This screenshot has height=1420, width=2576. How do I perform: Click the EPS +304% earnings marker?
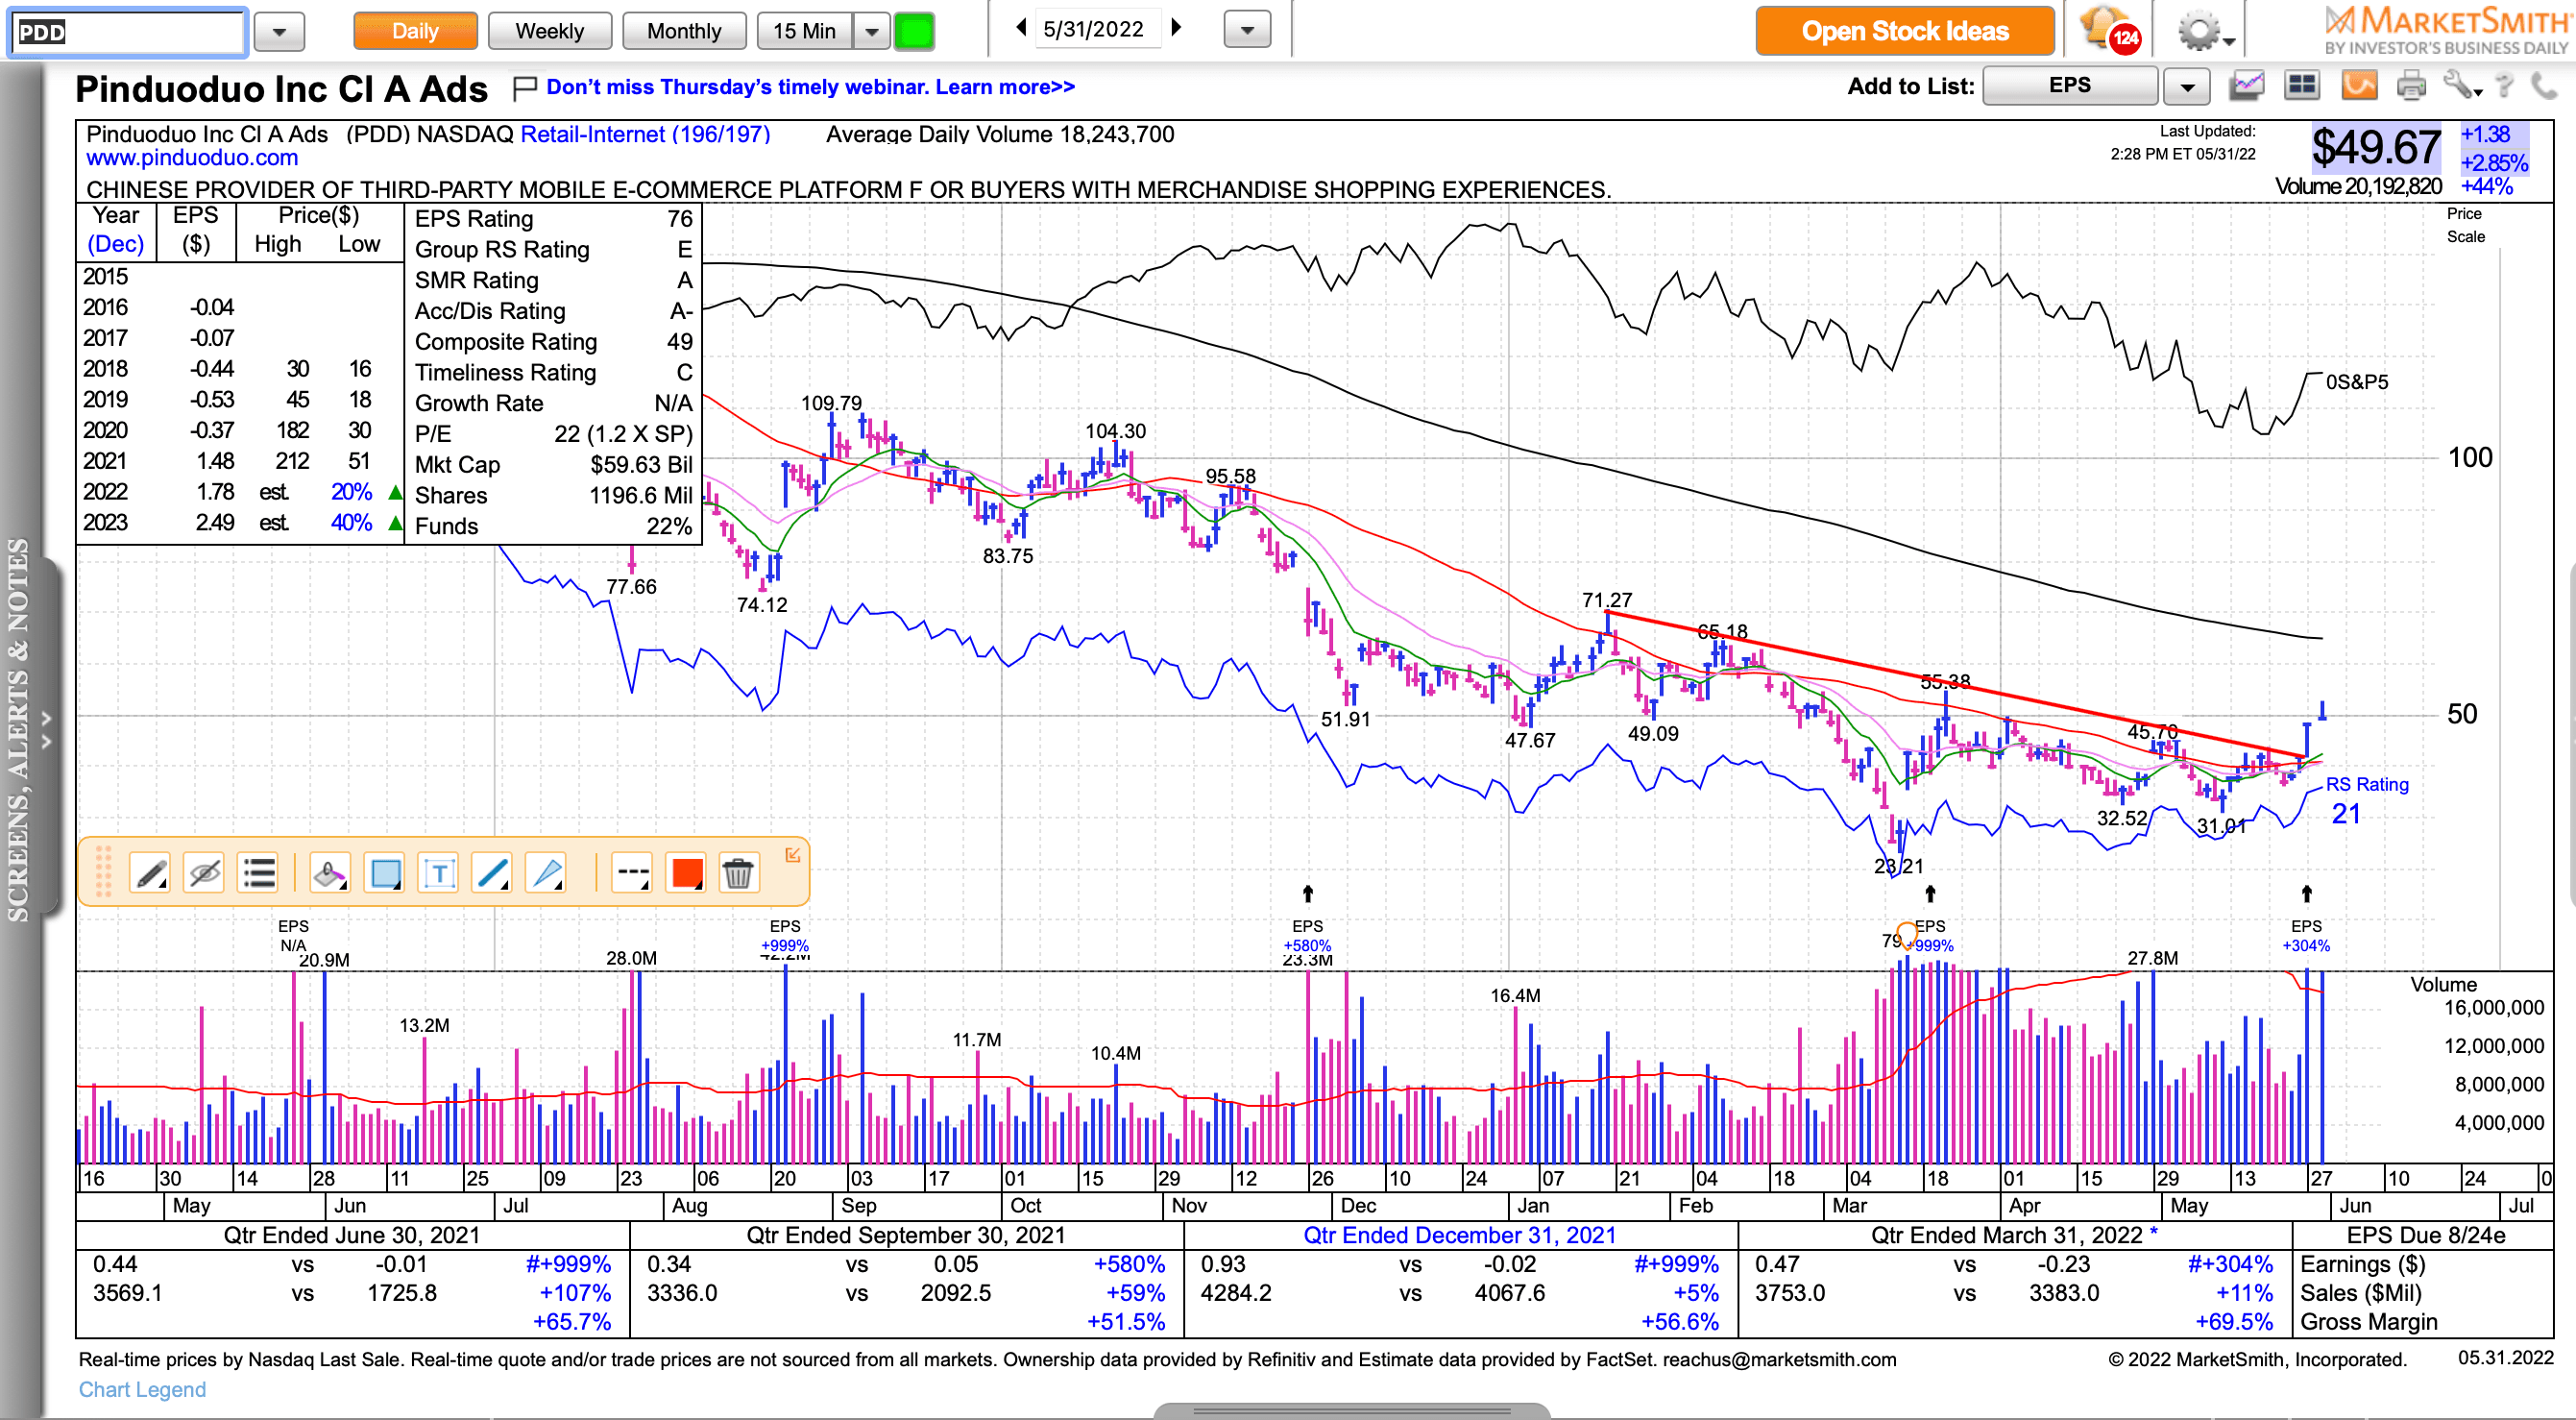(2306, 935)
